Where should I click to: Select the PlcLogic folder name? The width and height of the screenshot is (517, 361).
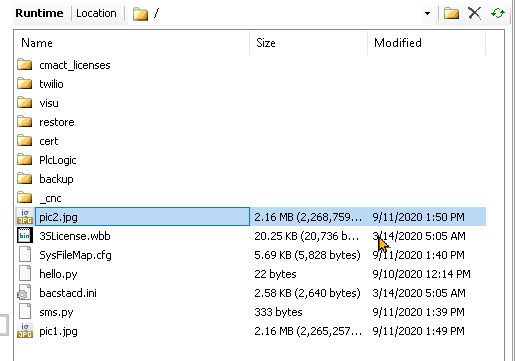[58, 160]
